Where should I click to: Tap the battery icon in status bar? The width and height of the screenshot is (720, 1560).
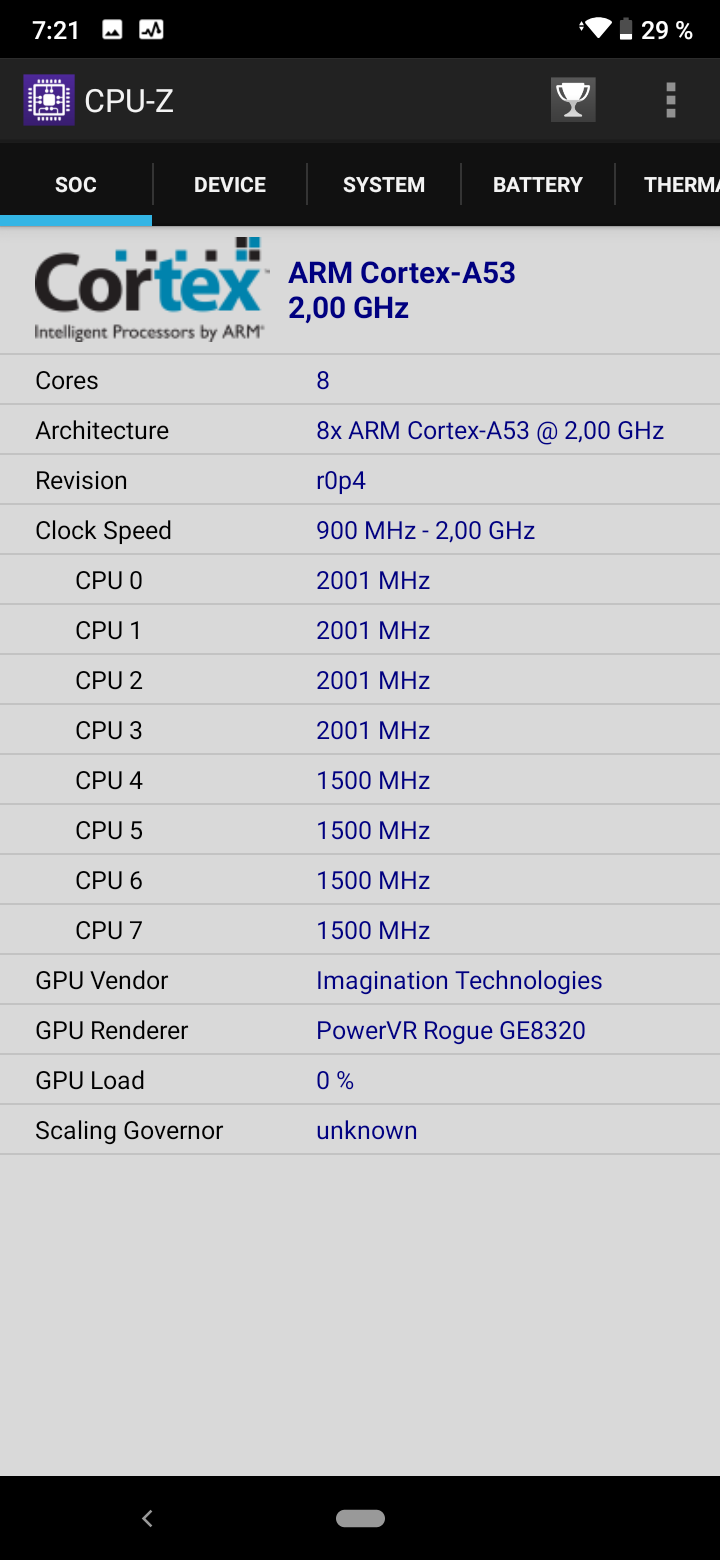click(626, 29)
